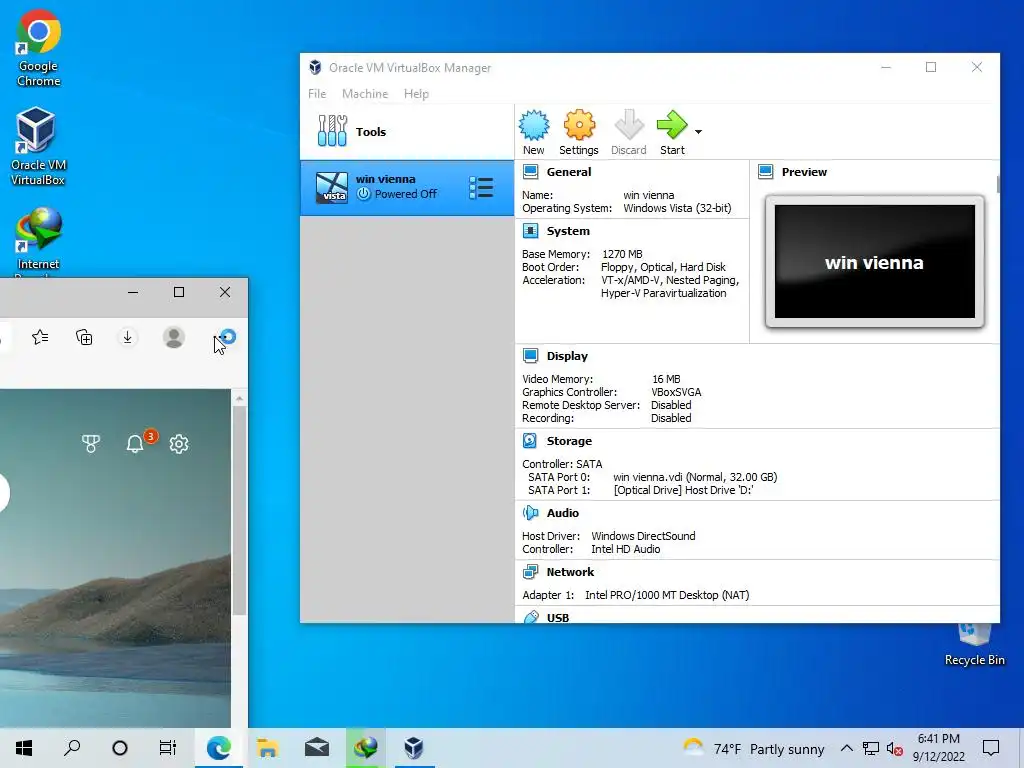Open rewards trophy icon on Edge page
1024x768 pixels.
(x=91, y=444)
